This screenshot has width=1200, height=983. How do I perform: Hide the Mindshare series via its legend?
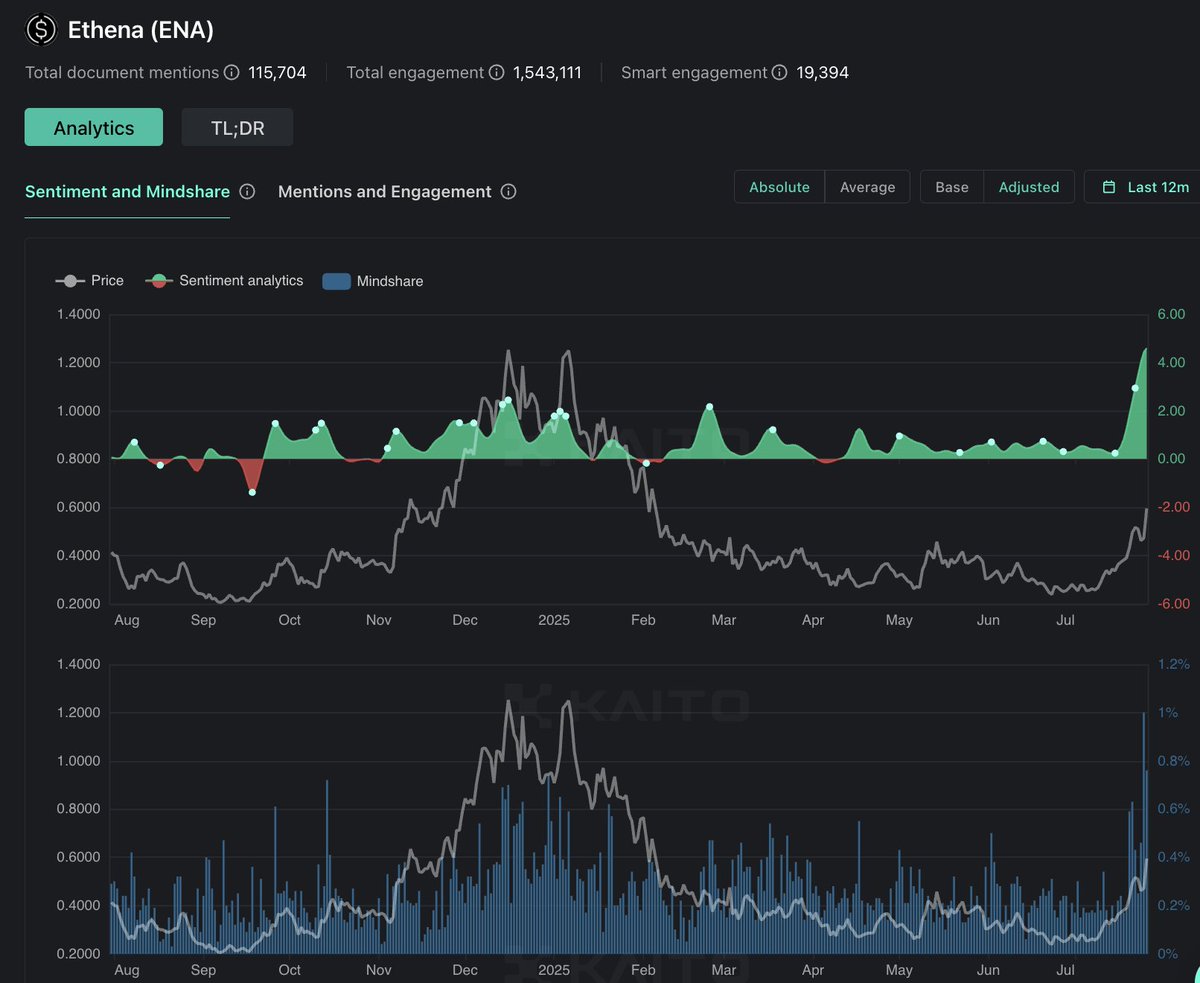[390, 281]
